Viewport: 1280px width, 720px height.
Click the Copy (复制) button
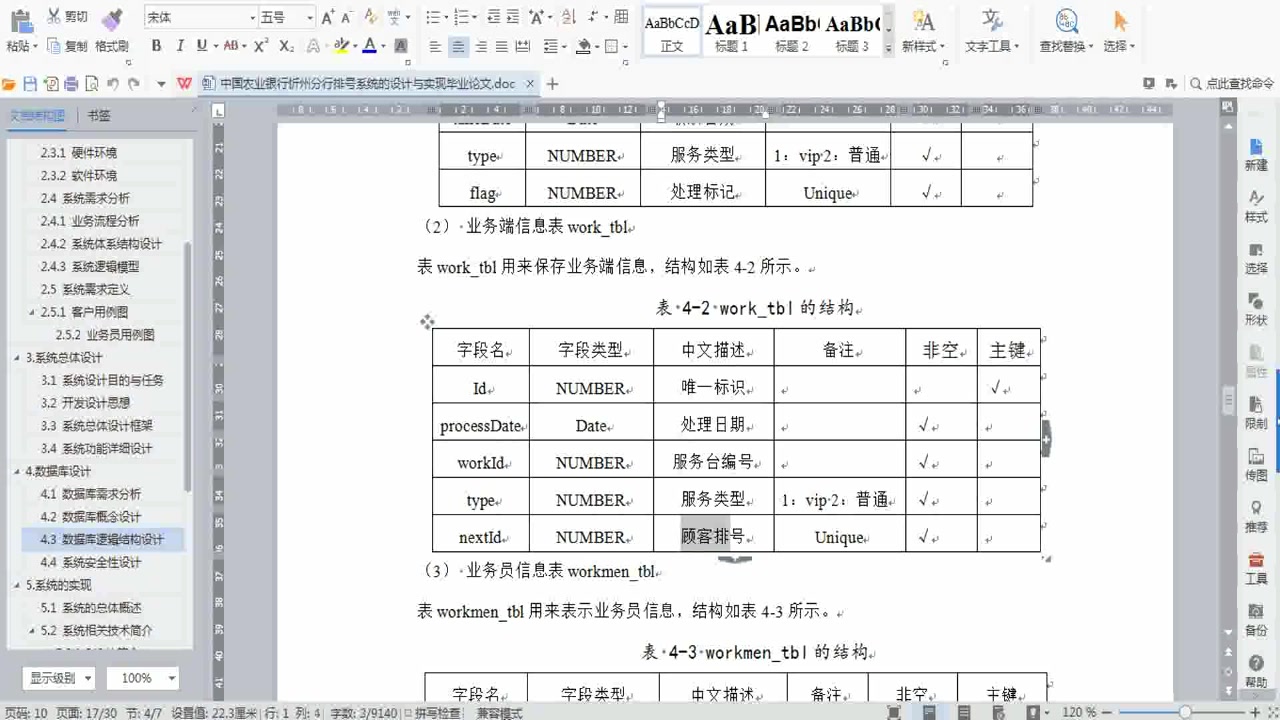click(67, 46)
